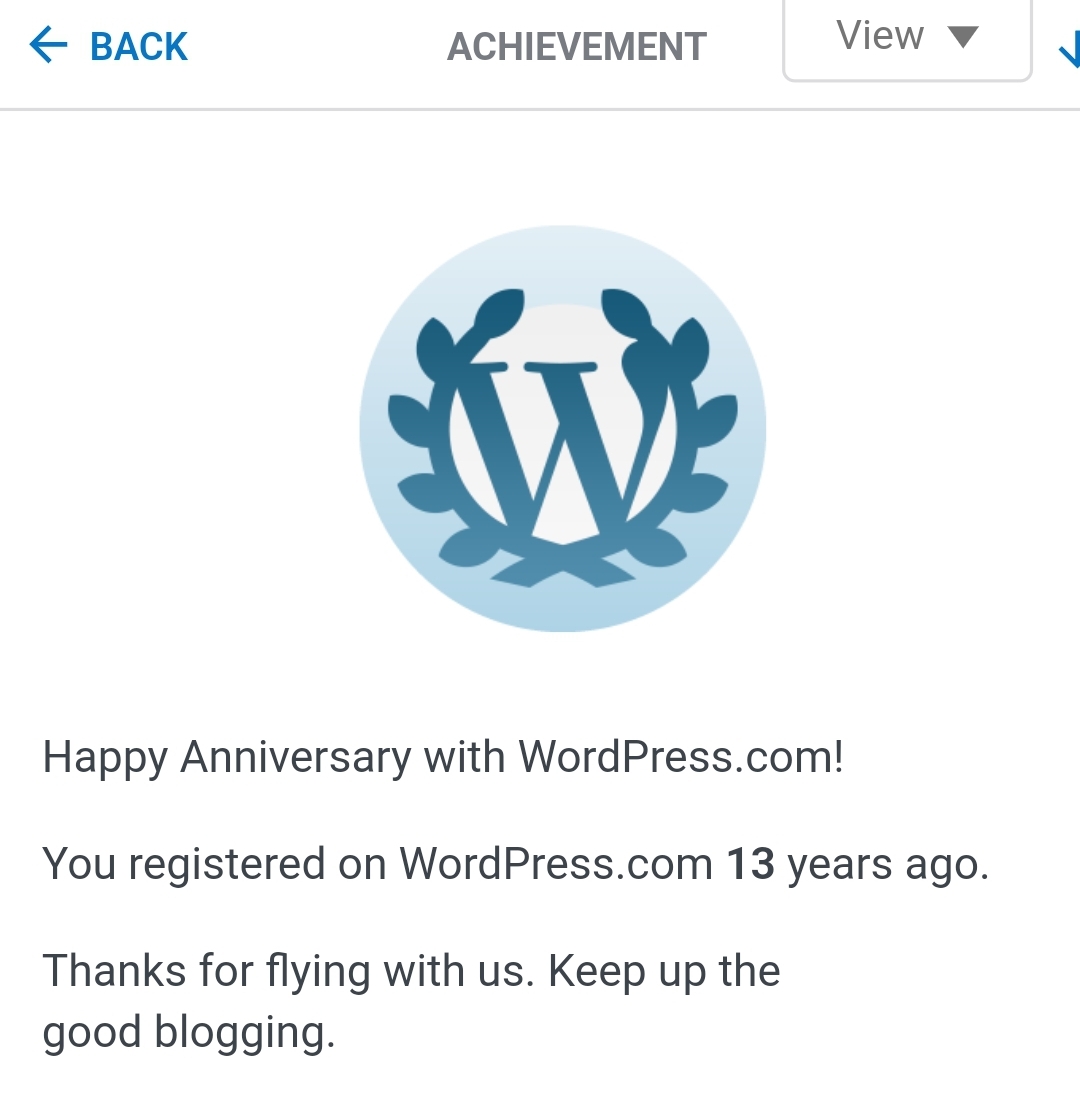Screen dimensions: 1080x1096
Task: Click the years ago text
Action: [x=888, y=864]
